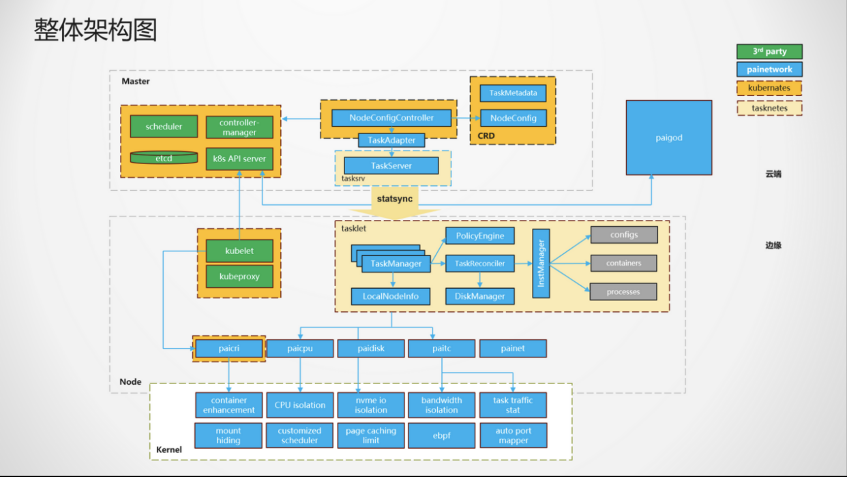The height and width of the screenshot is (477, 847).
Task: Select the gray containers box
Action: pyautogui.click(x=624, y=263)
